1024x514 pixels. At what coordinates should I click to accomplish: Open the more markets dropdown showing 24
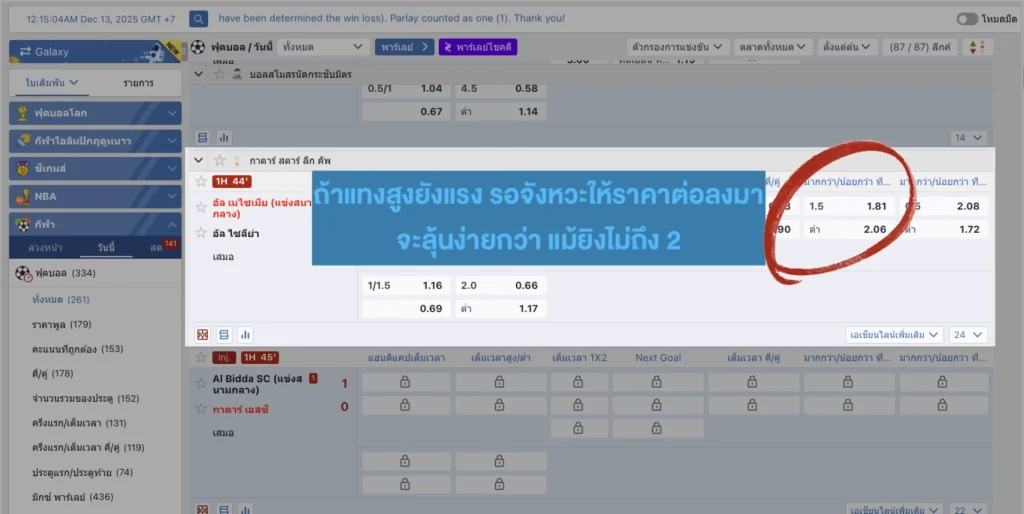click(x=968, y=335)
